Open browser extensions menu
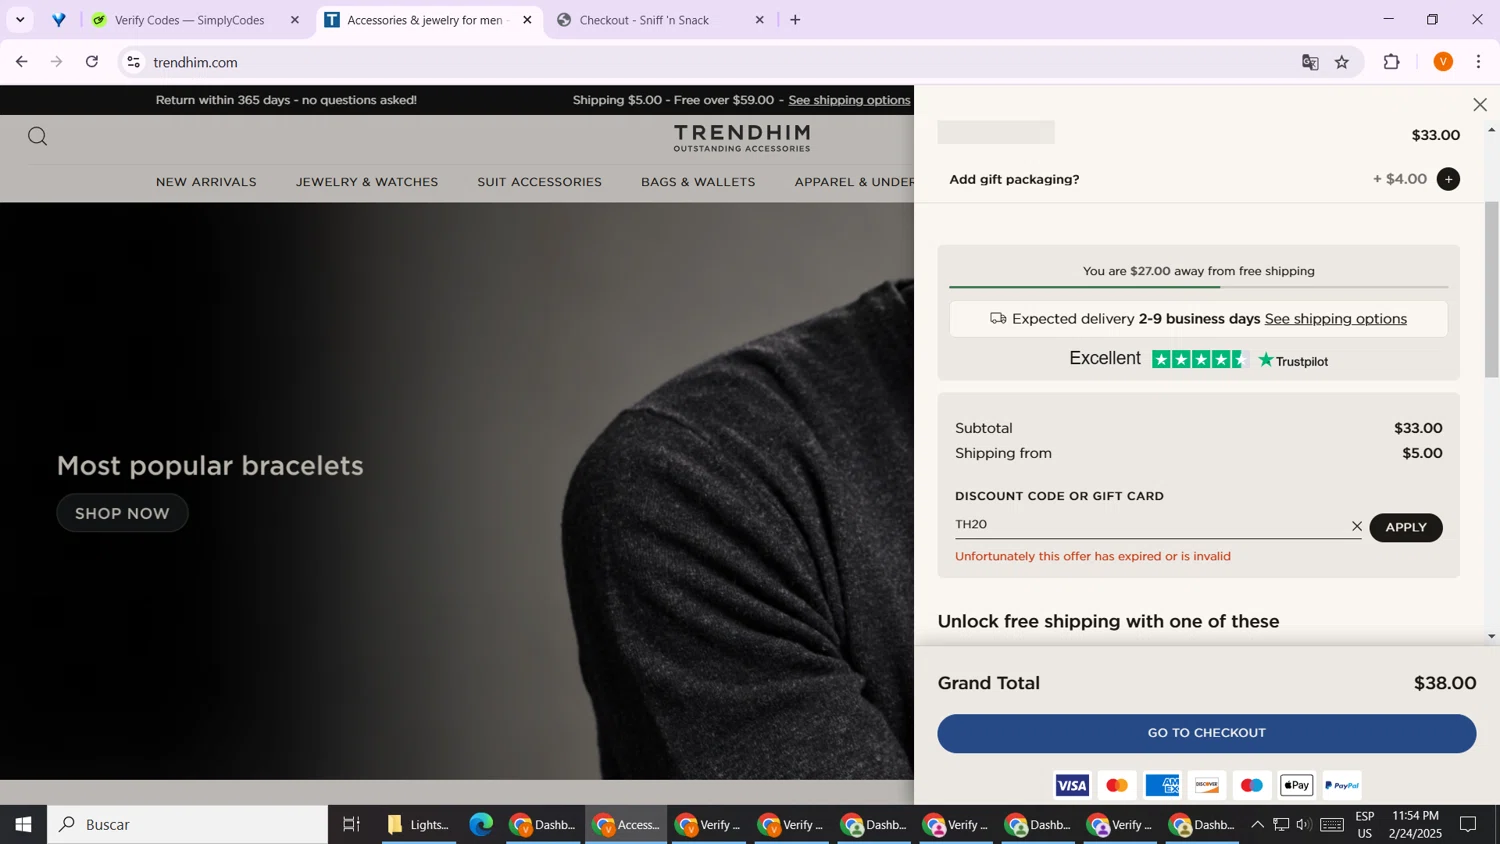1500x844 pixels. (1392, 62)
